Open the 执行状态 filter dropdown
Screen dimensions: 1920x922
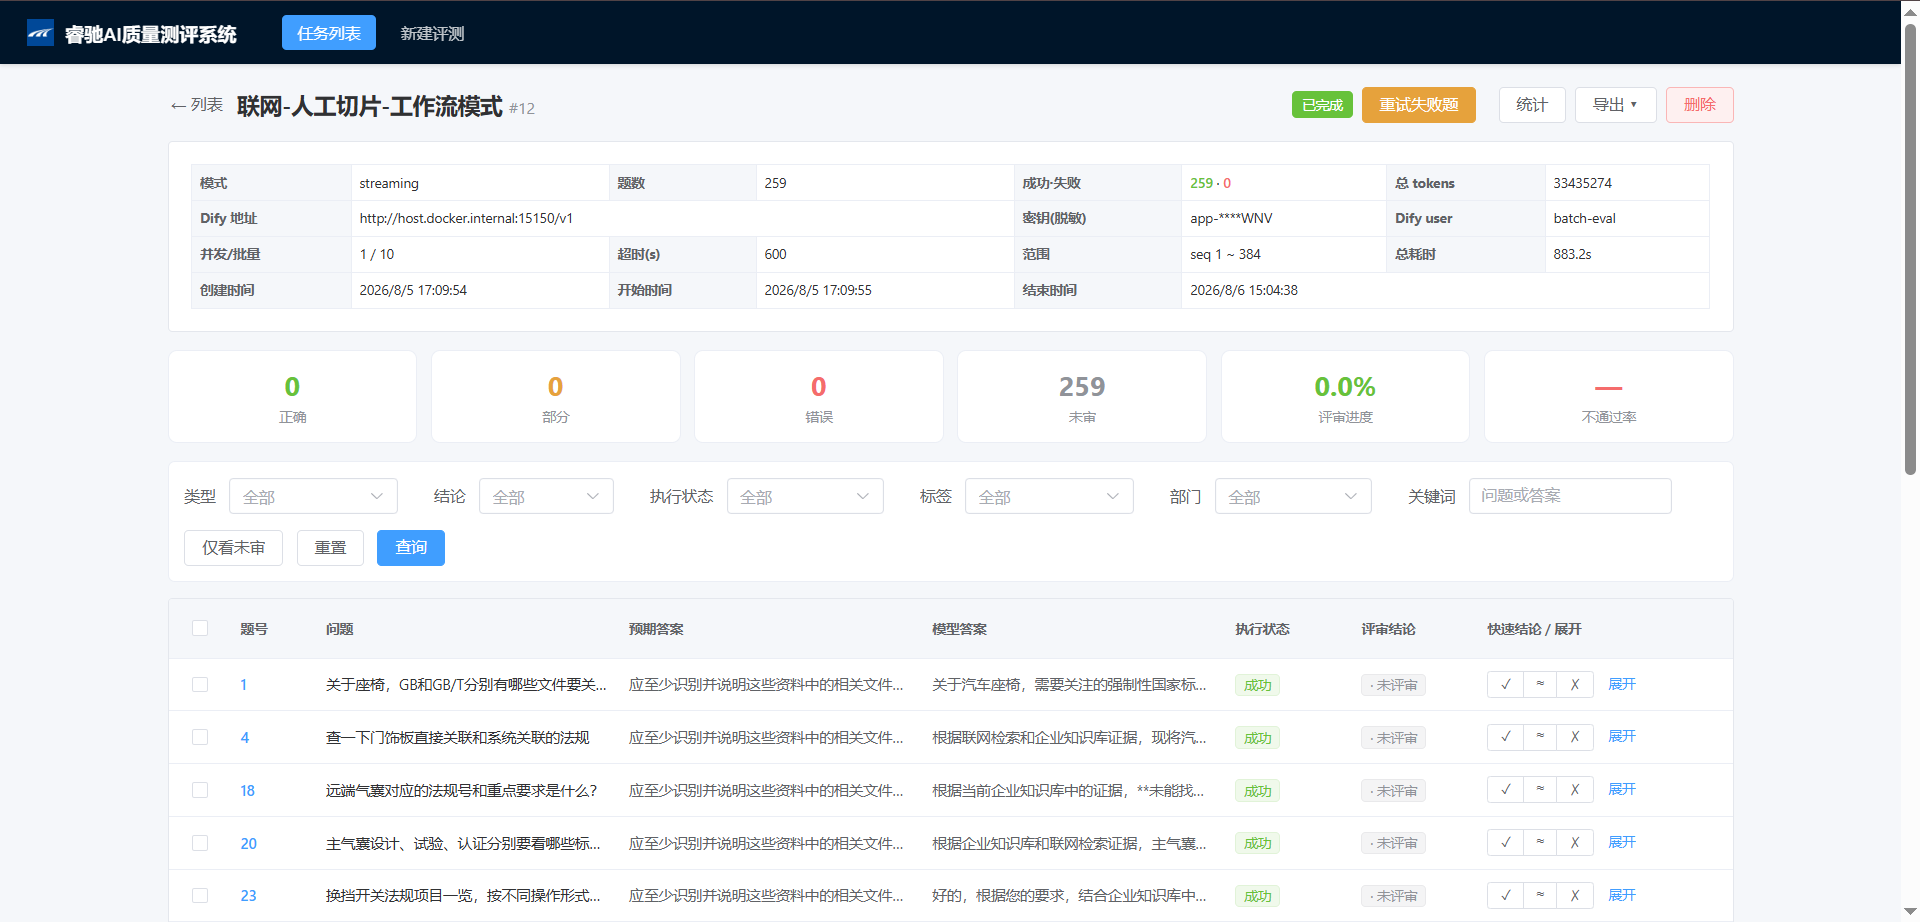(805, 496)
